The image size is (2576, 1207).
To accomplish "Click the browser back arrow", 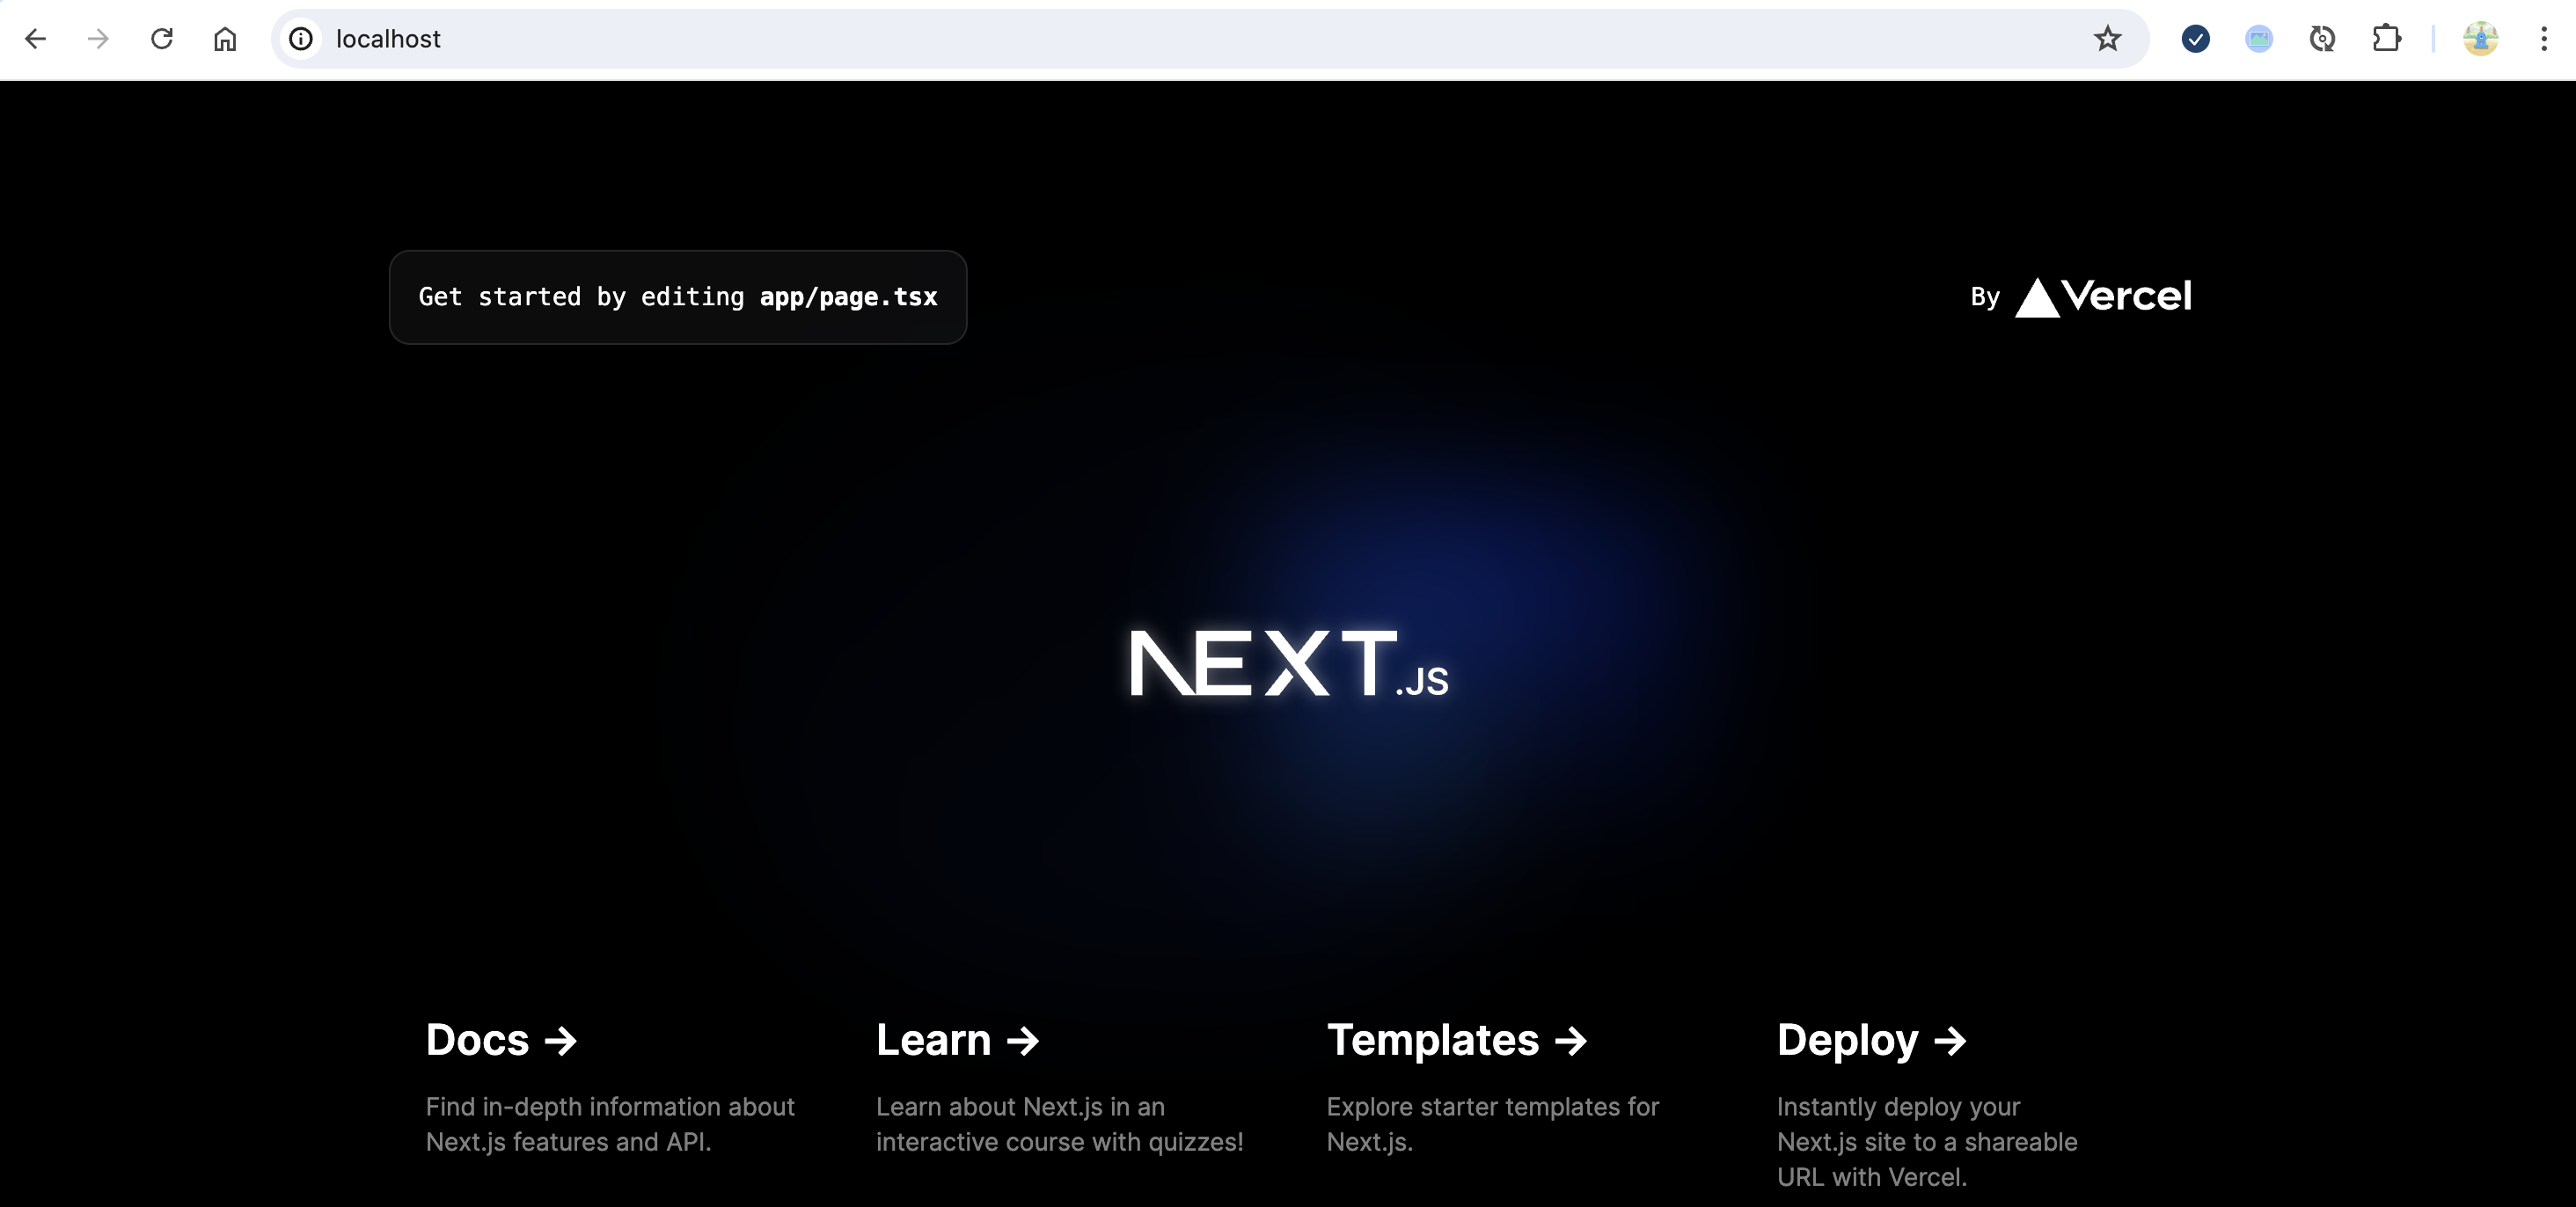I will coord(36,39).
